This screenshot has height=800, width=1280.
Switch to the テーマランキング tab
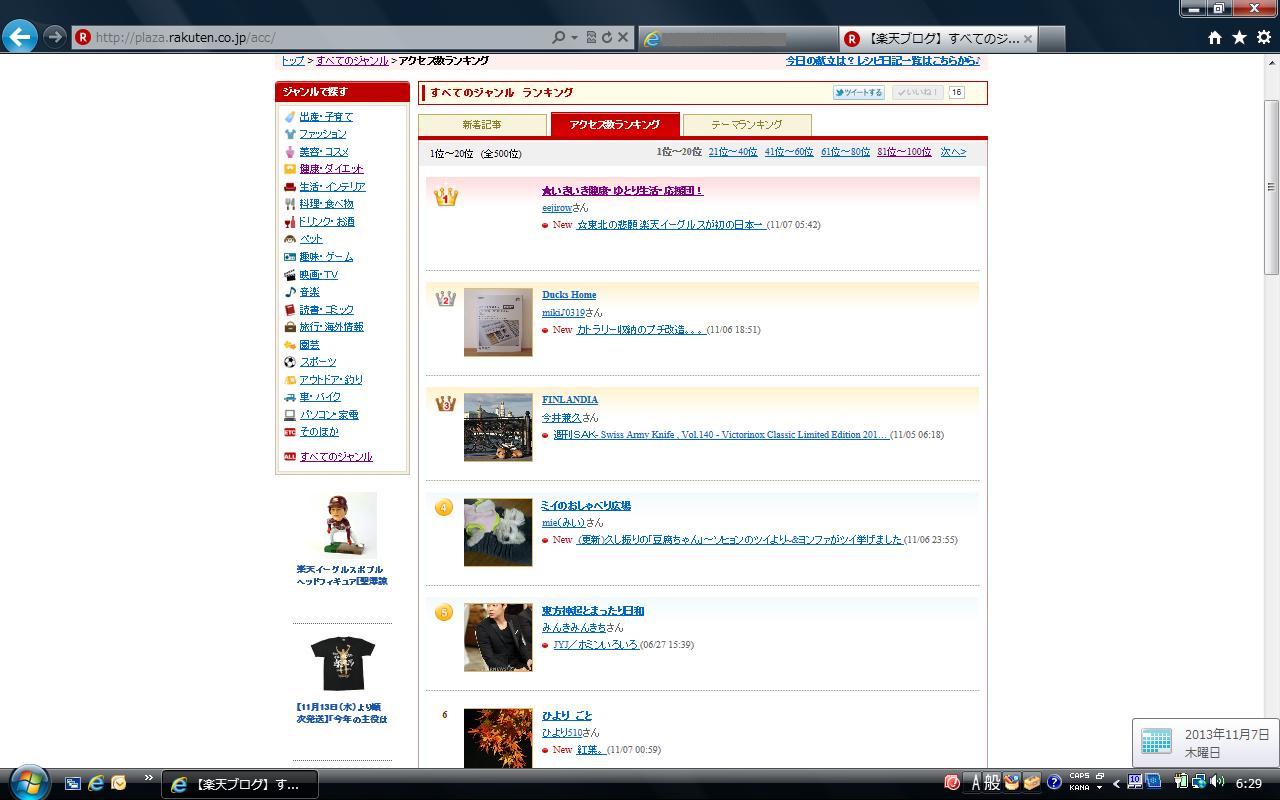746,125
